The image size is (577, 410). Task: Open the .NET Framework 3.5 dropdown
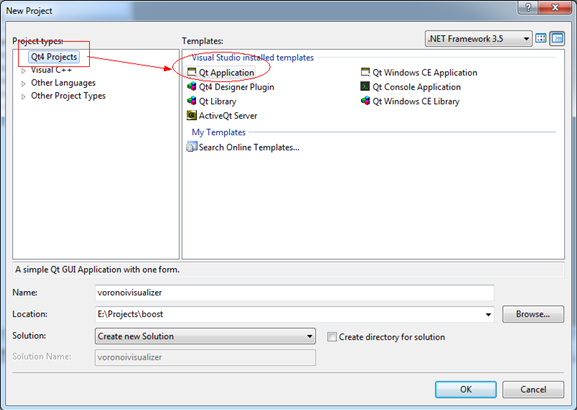pyautogui.click(x=478, y=39)
